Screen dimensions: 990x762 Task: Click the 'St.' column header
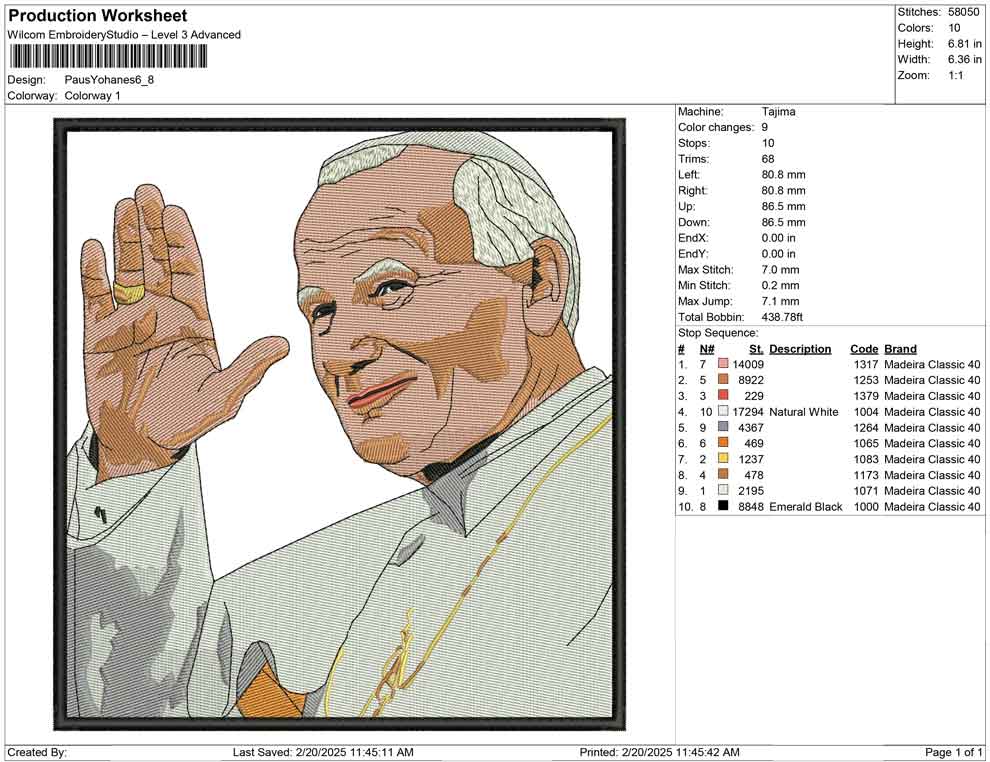[756, 349]
